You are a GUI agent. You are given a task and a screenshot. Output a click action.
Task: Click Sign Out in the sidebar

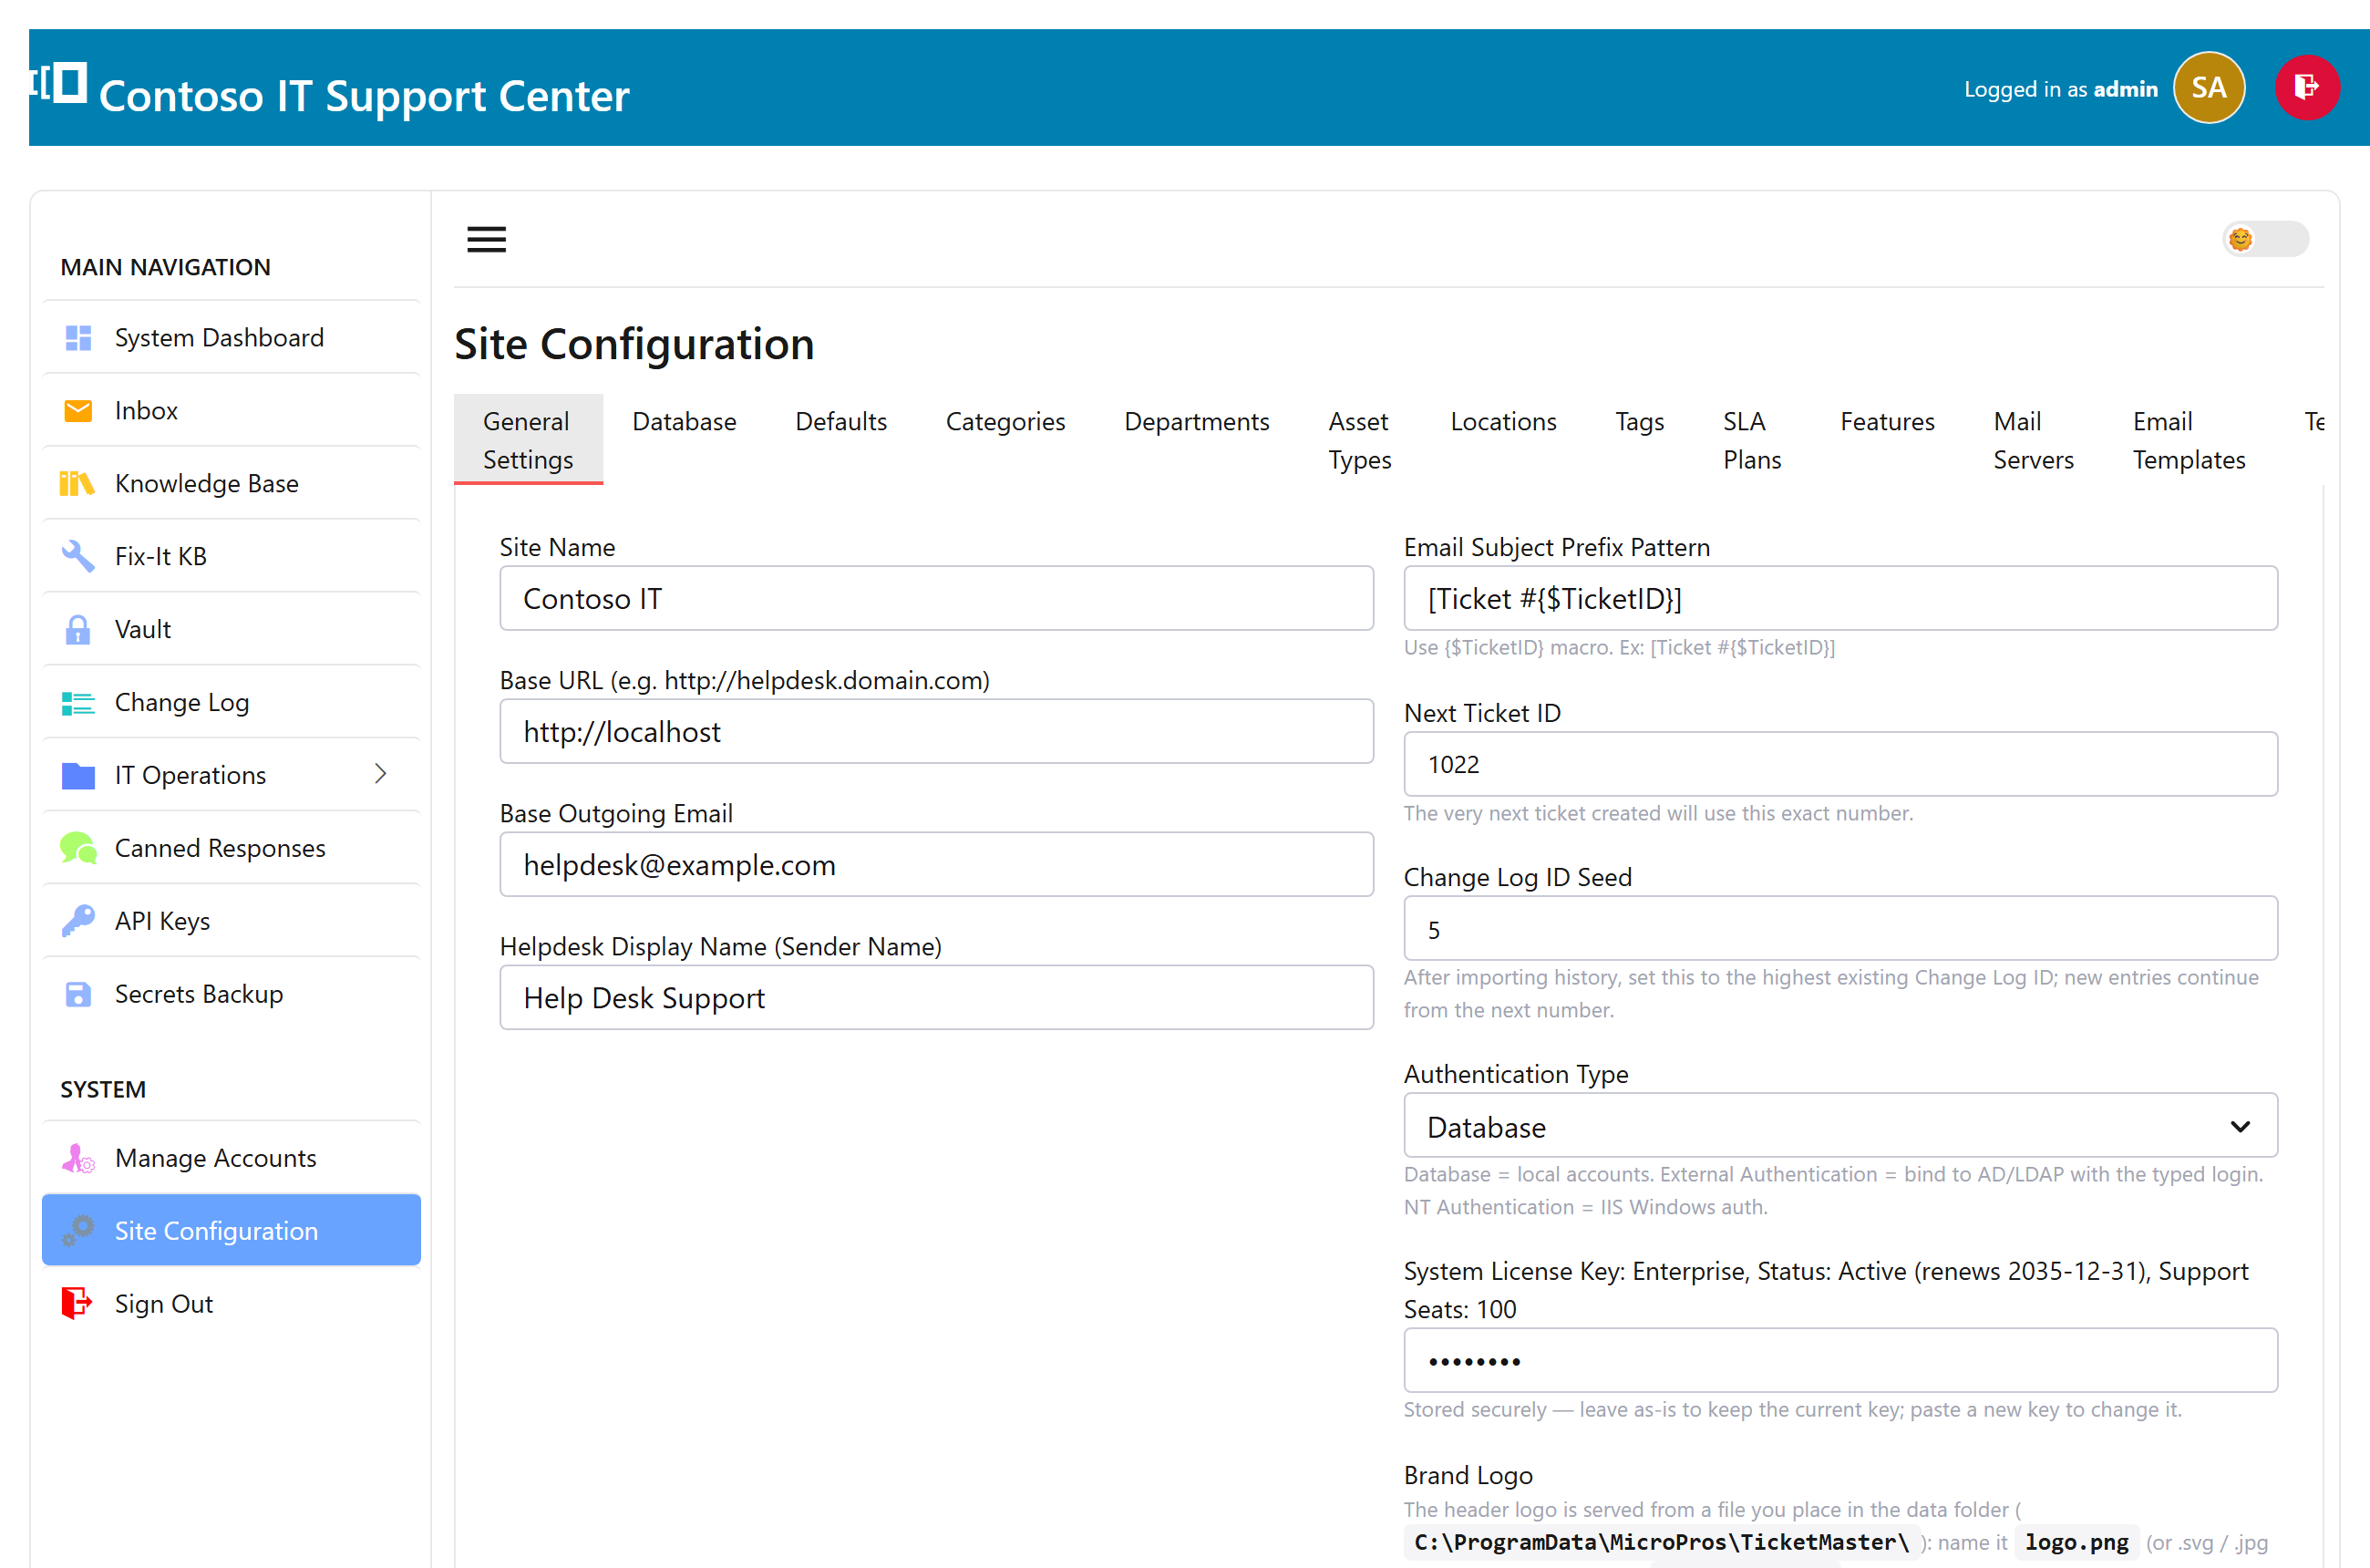click(231, 1304)
